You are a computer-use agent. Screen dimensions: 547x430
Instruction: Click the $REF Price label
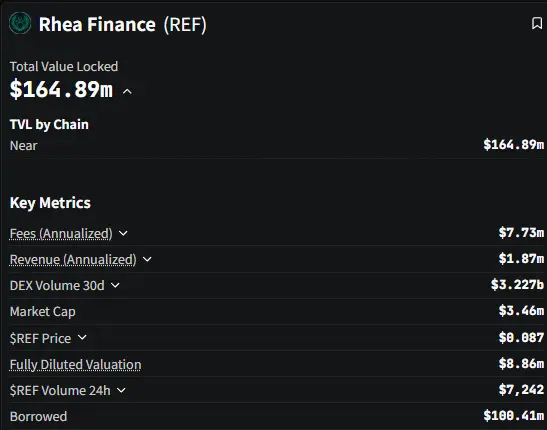tap(40, 338)
